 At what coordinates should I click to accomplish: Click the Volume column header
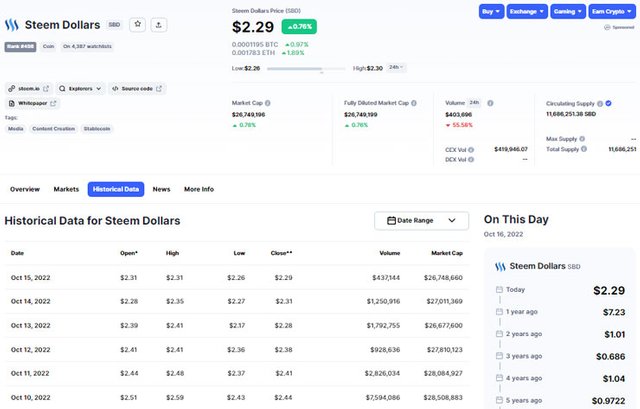[390, 253]
